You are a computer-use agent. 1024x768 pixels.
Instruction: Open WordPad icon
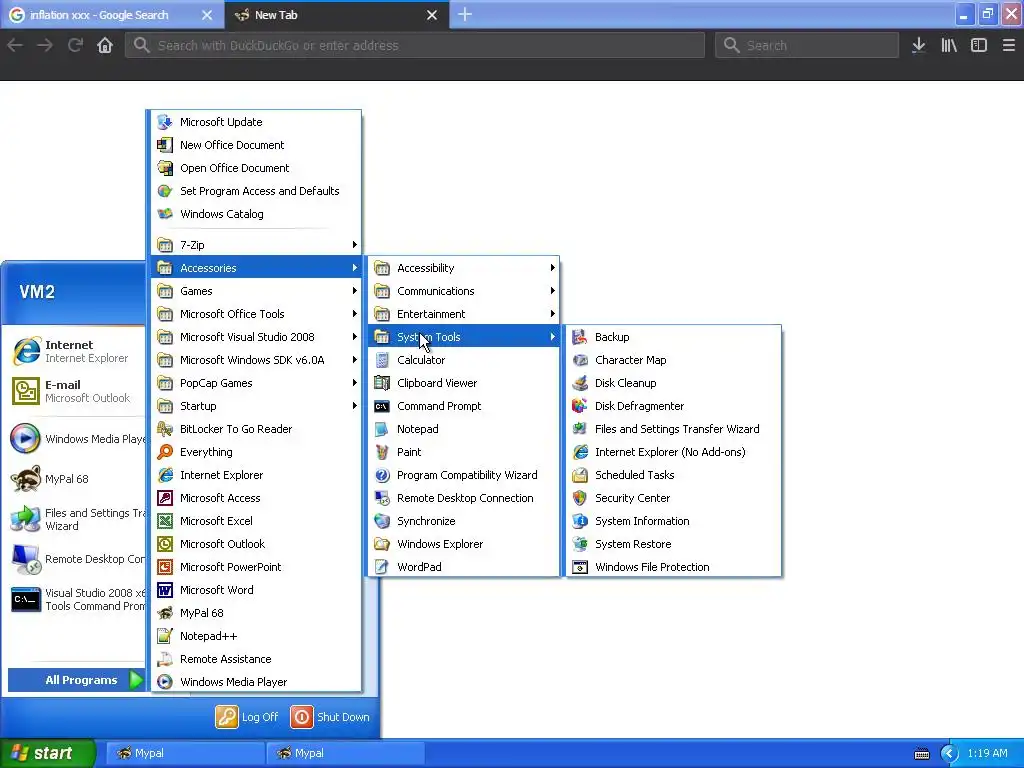pyautogui.click(x=382, y=567)
